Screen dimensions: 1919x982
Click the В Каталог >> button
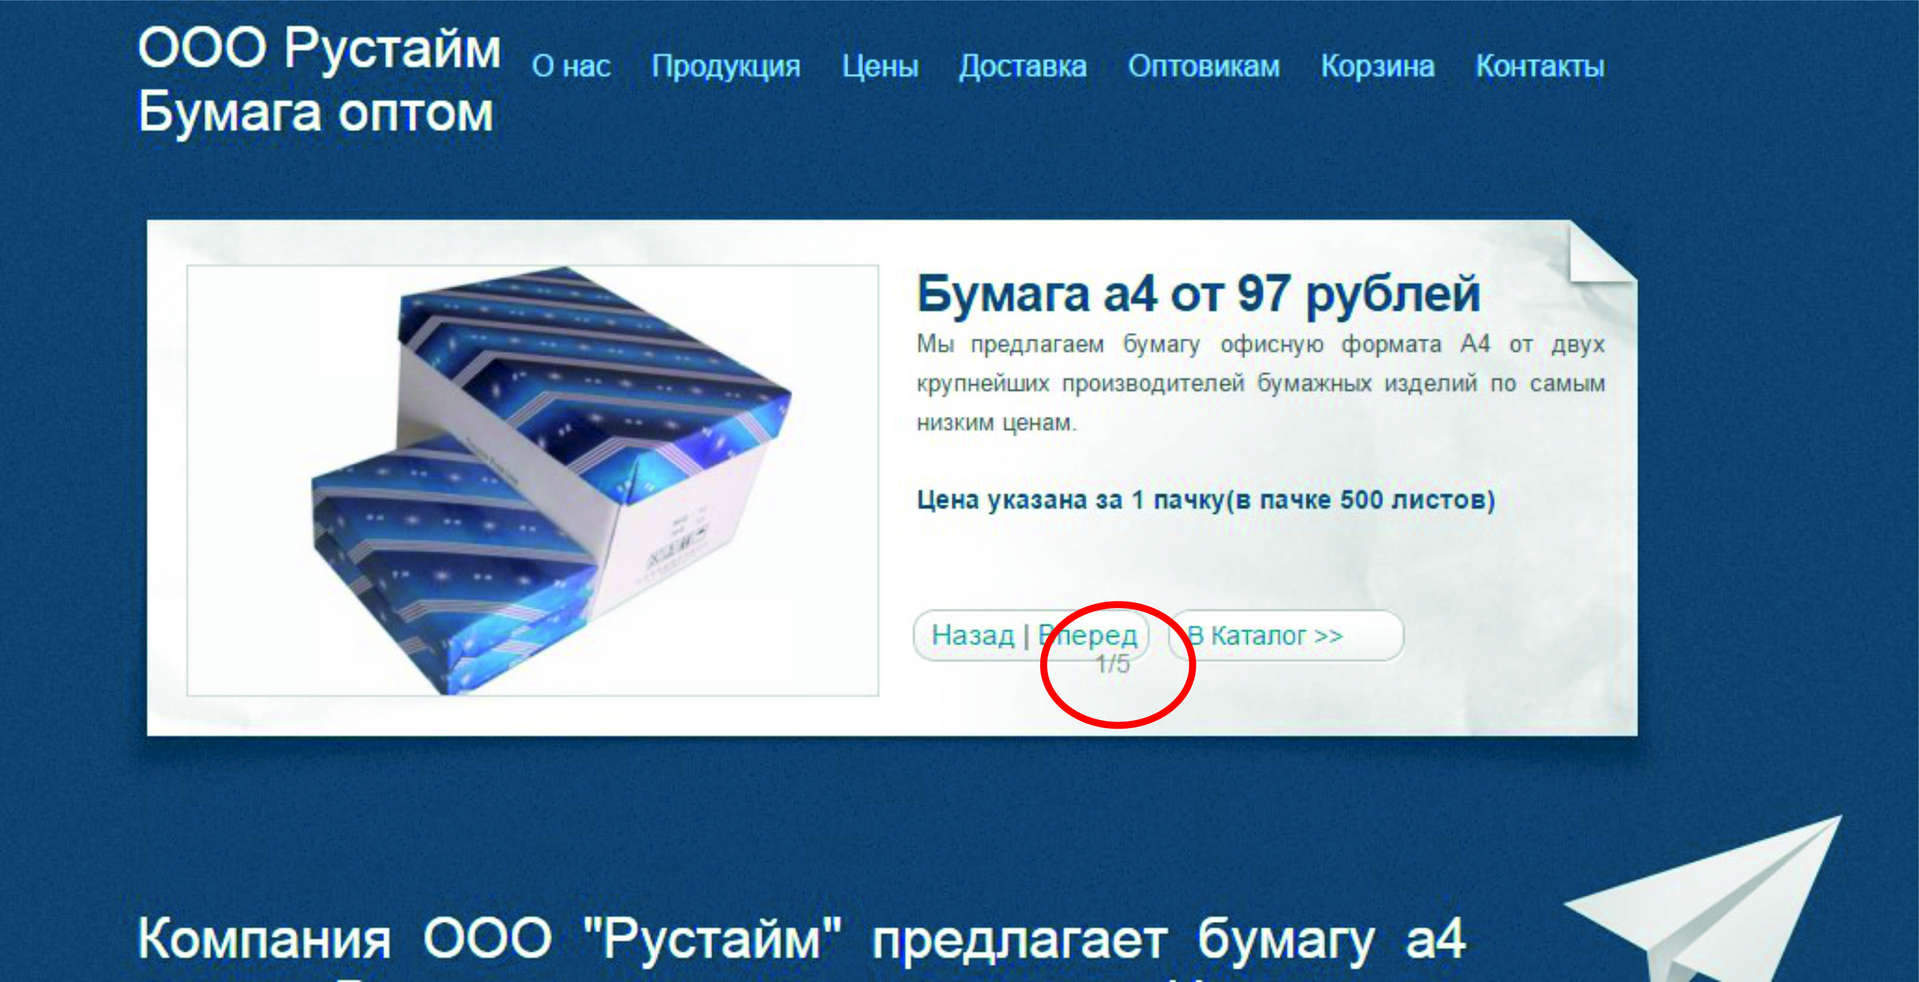click(1286, 636)
